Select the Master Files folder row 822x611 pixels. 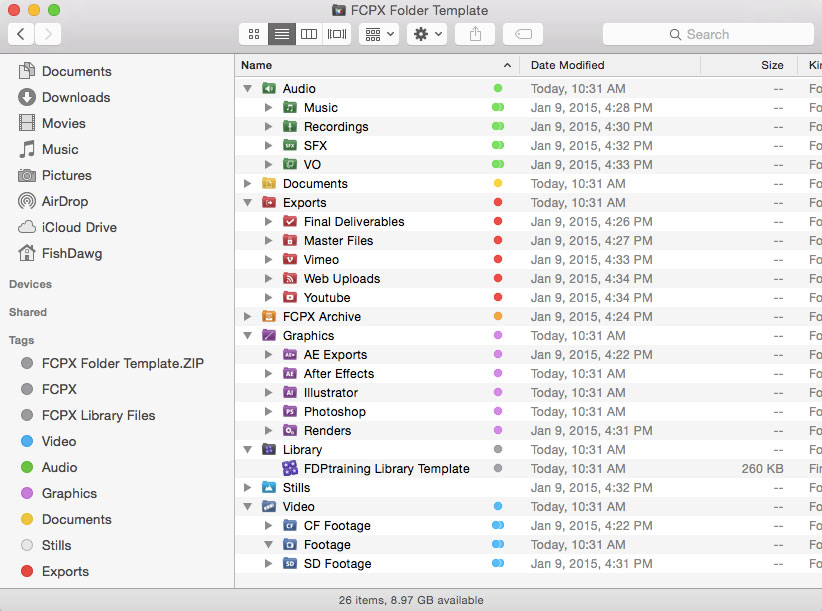[528, 241]
